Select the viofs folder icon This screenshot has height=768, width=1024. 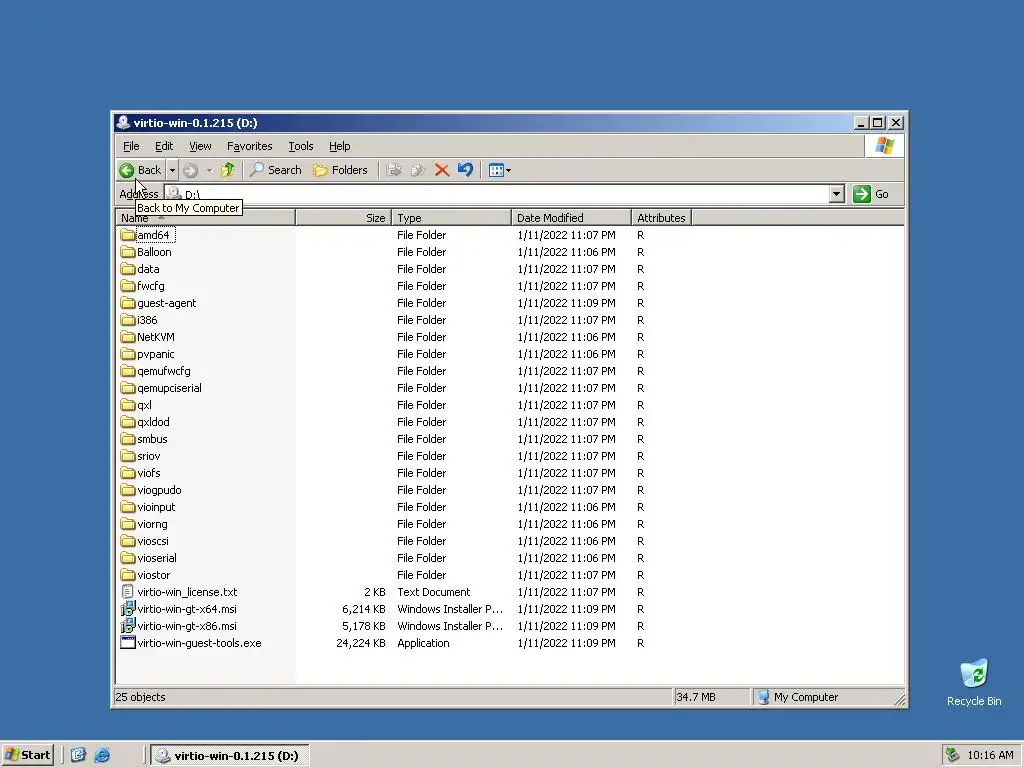pos(128,473)
